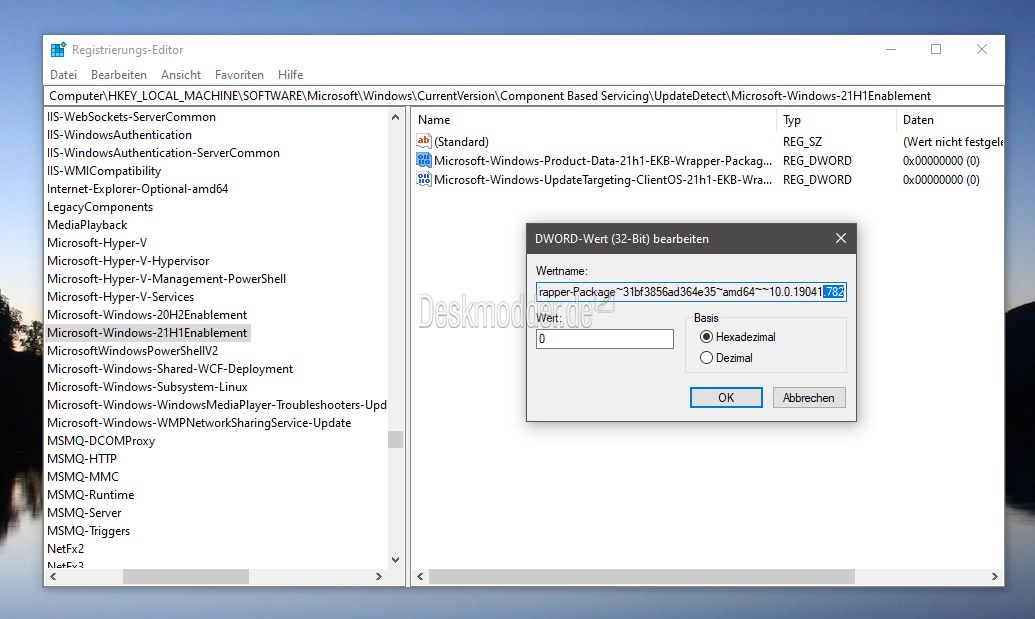Click the Registry Editor app icon in title bar
The height and width of the screenshot is (619, 1035).
click(x=58, y=49)
